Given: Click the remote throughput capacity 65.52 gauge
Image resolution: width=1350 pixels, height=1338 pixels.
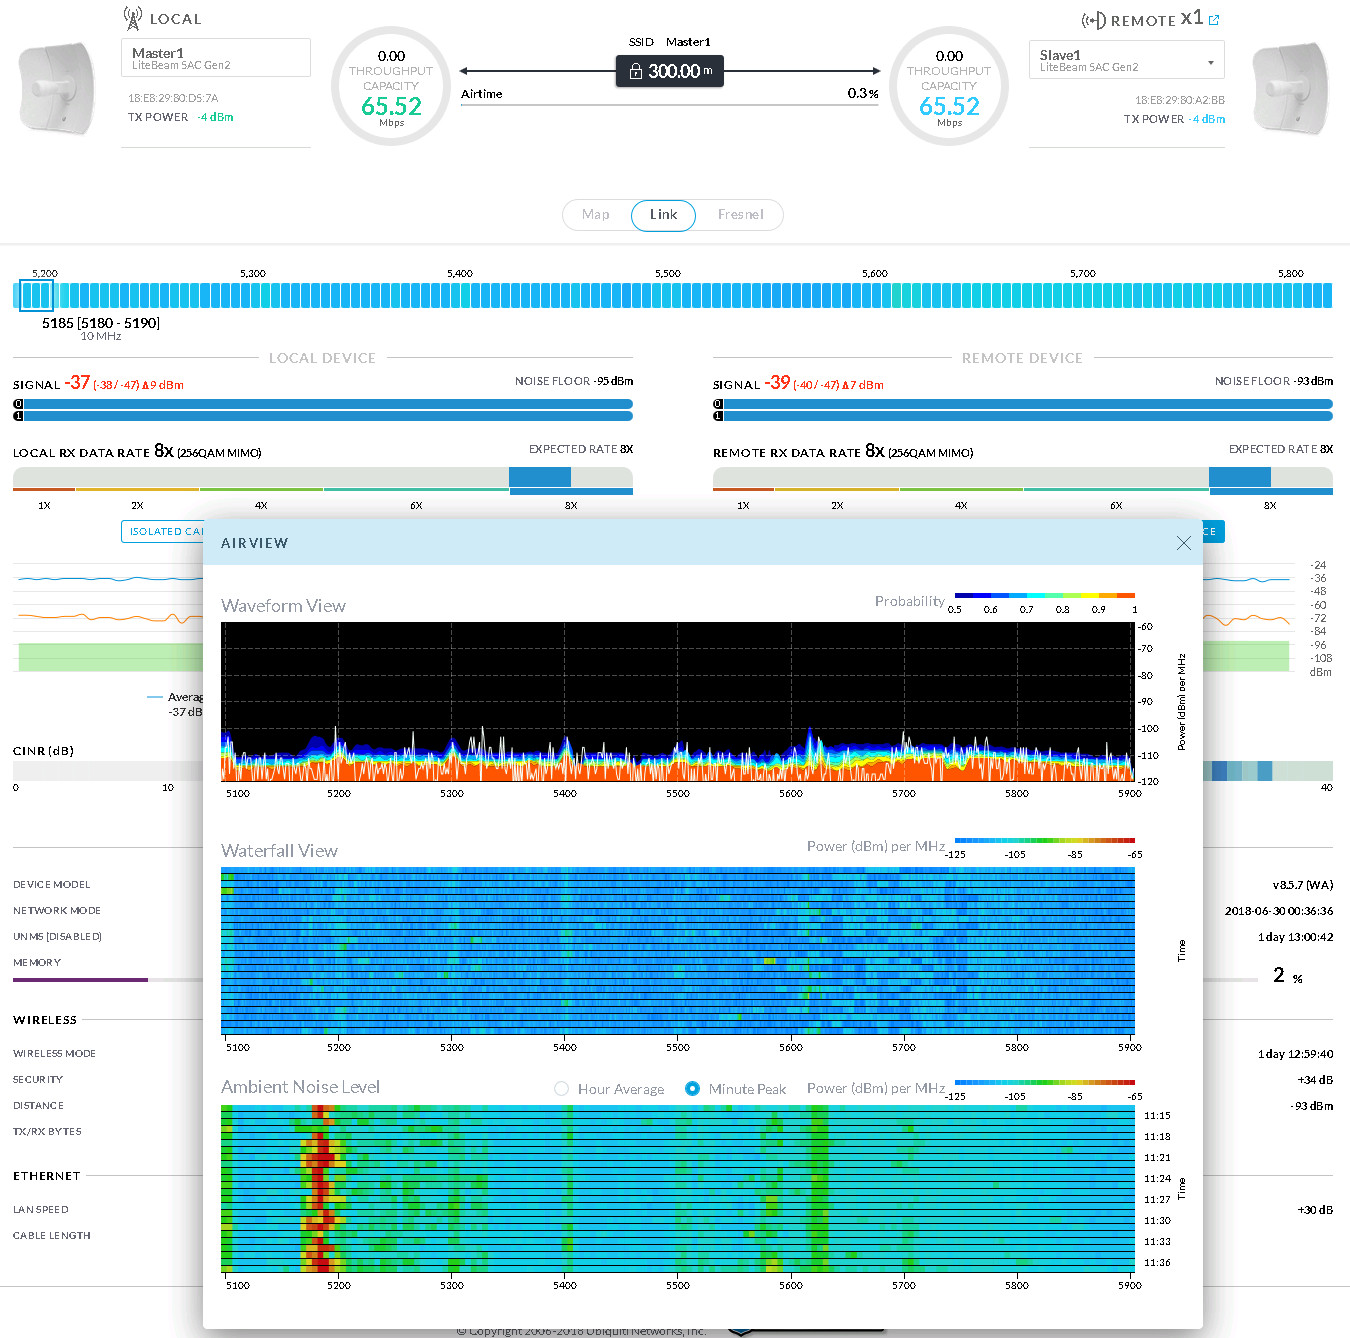Looking at the screenshot, I should (x=949, y=87).
